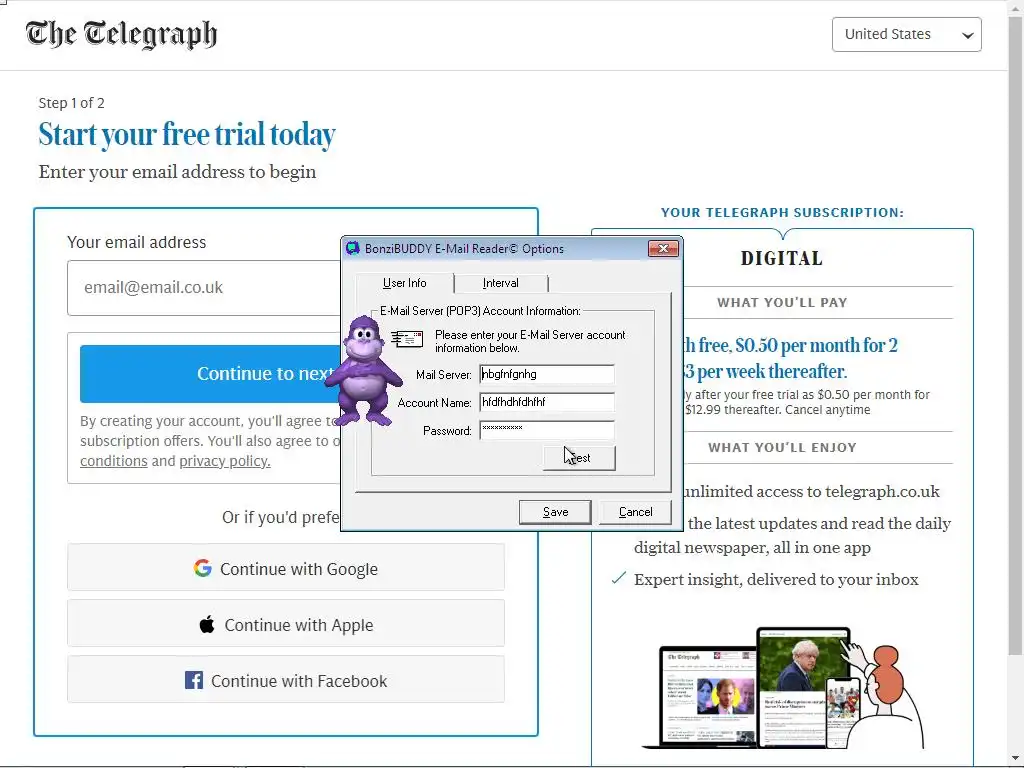
Task: Switch to the Interval tab
Action: pyautogui.click(x=501, y=283)
